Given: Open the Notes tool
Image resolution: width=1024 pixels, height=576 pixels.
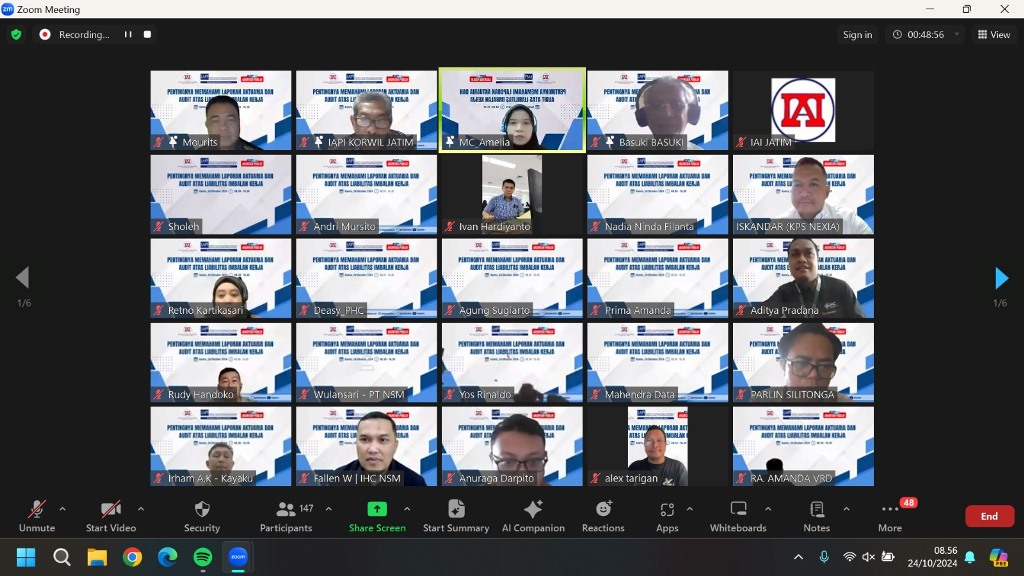Looking at the screenshot, I should pos(816,515).
